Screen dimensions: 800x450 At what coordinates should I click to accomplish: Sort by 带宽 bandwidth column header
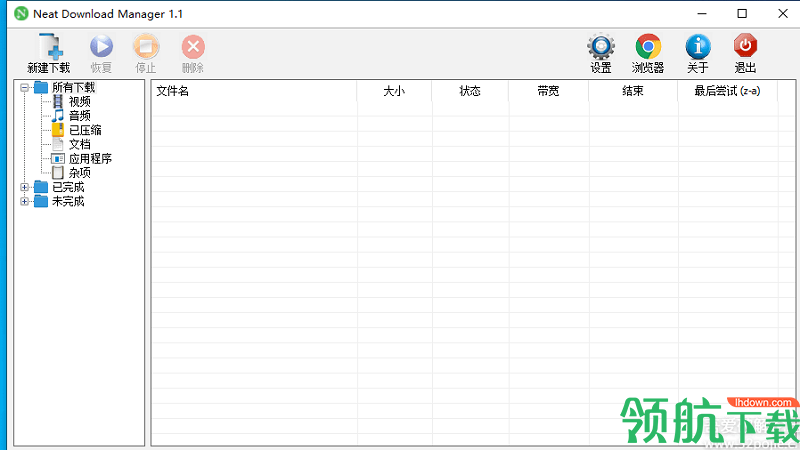[548, 91]
